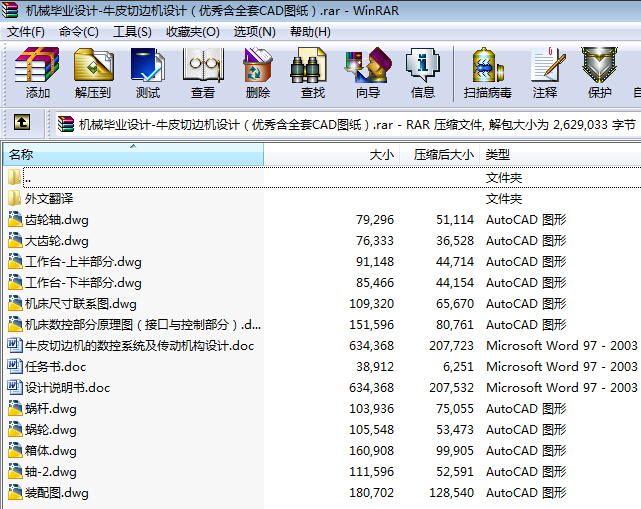This screenshot has height=509, width=641.
Task: Sort by the 类型 column header
Action: pyautogui.click(x=560, y=155)
